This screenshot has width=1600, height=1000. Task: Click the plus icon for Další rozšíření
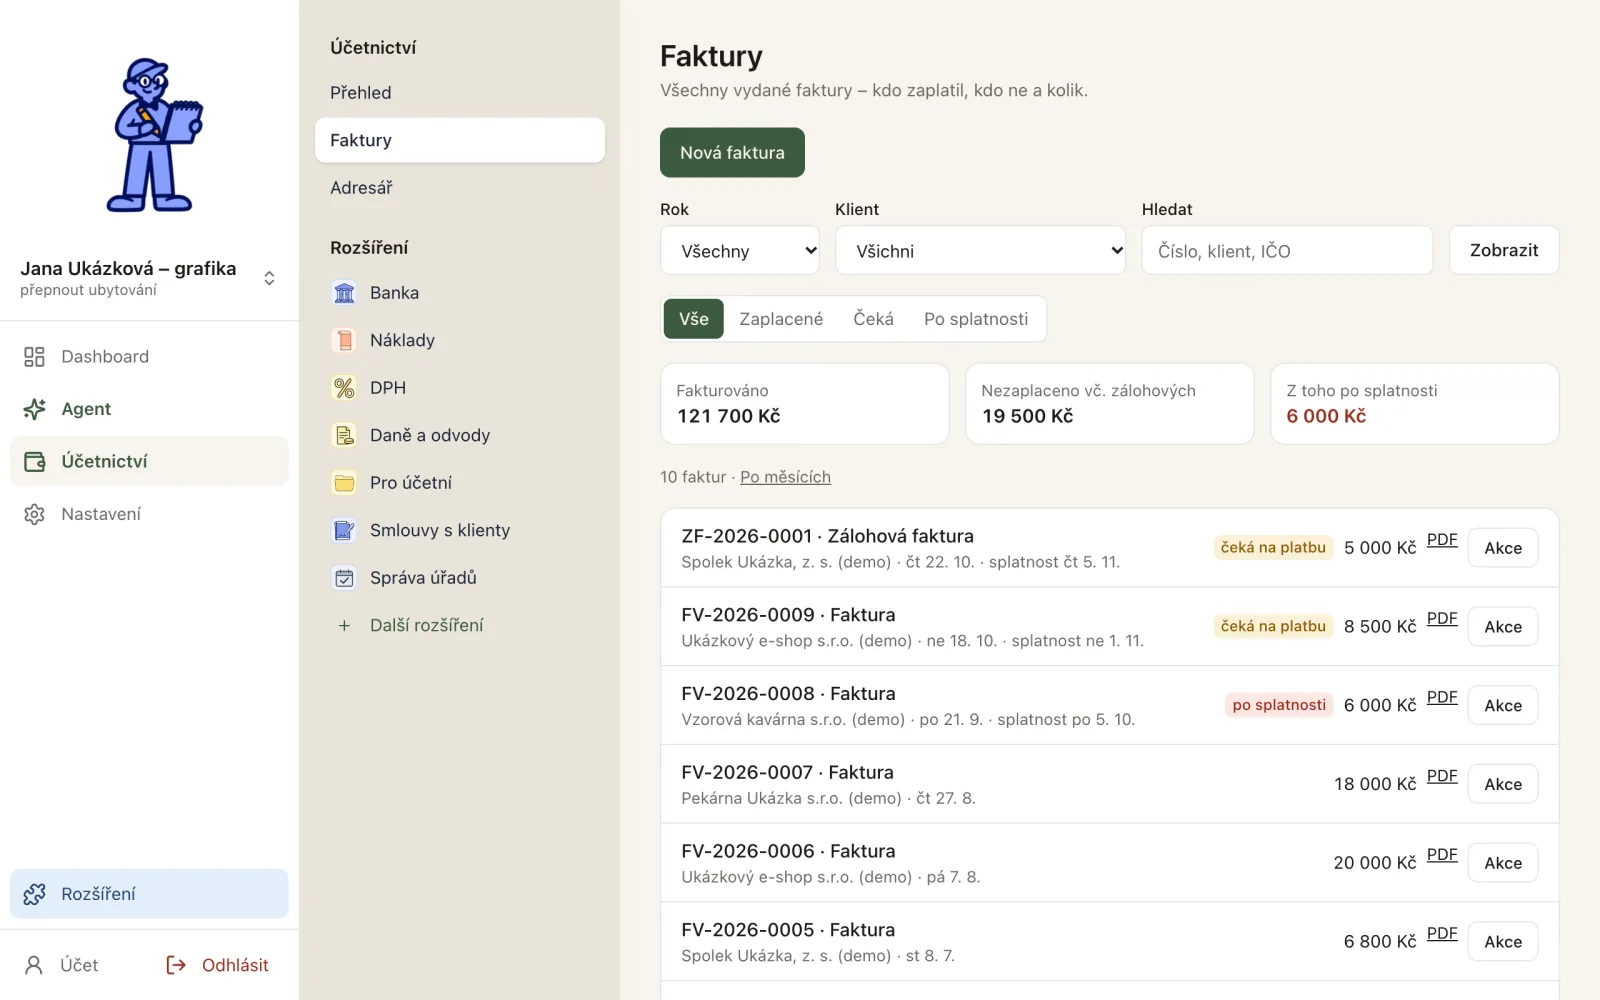click(344, 625)
